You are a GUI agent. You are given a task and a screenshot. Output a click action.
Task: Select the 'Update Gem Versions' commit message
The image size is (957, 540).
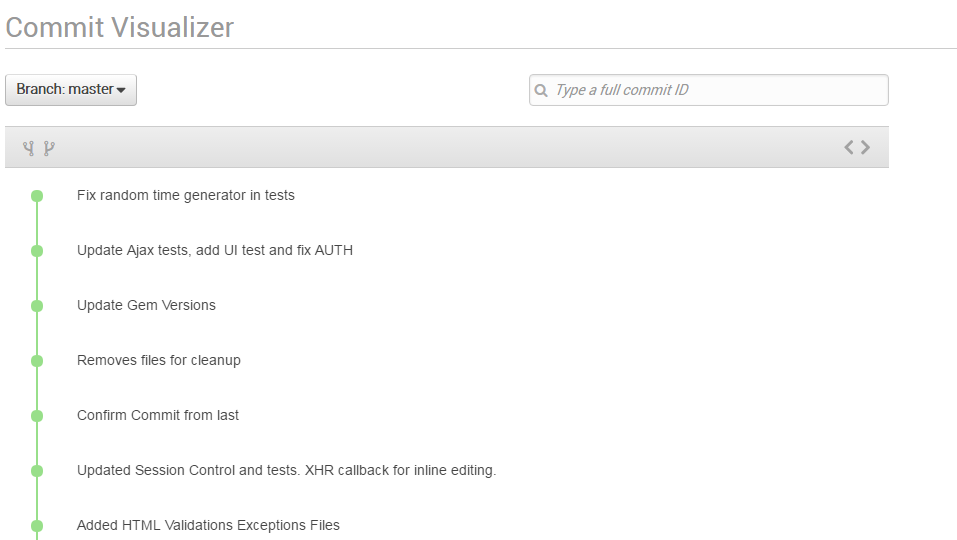146,305
